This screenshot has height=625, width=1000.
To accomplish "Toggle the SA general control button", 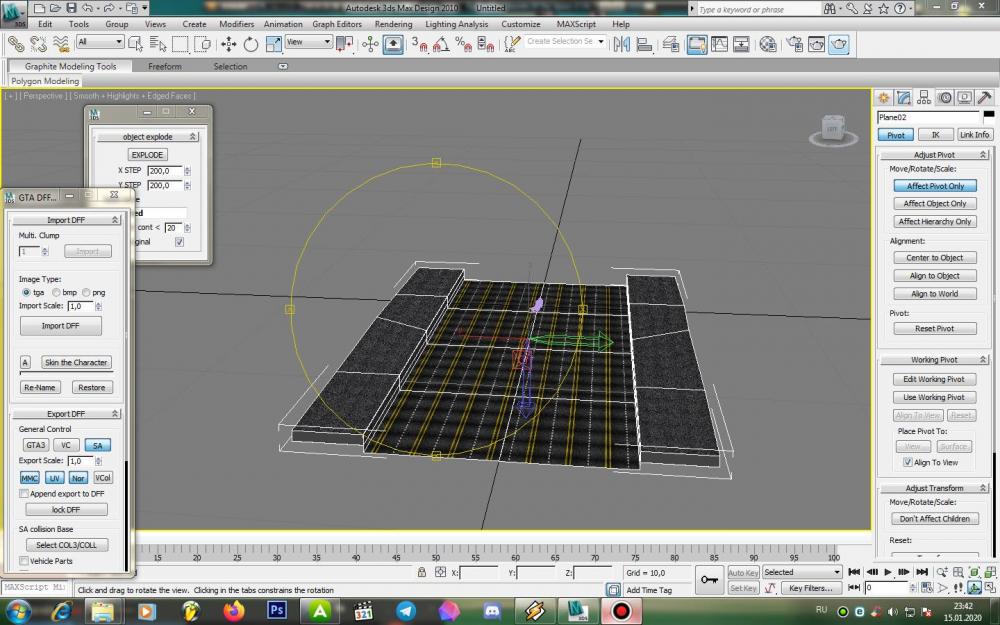I will pyautogui.click(x=98, y=445).
